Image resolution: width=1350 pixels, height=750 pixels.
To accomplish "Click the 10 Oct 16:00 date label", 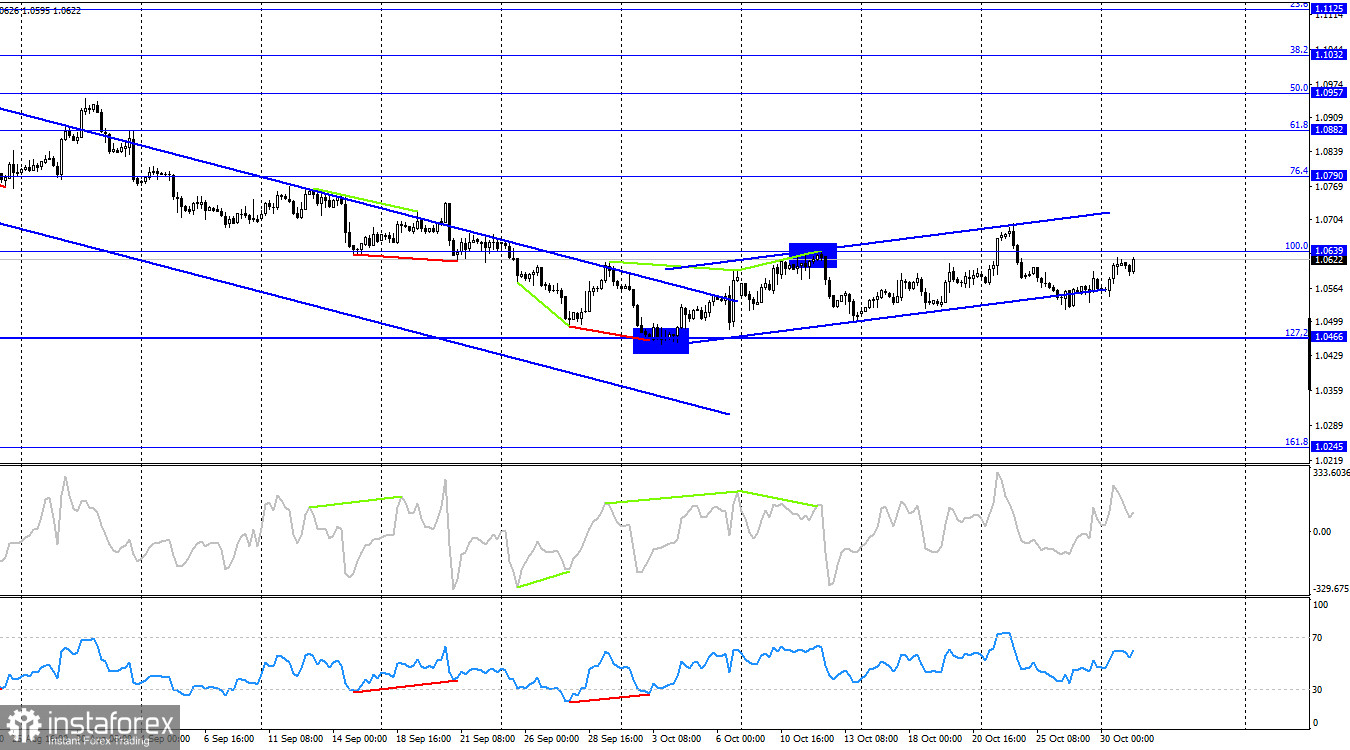I will coord(807,739).
